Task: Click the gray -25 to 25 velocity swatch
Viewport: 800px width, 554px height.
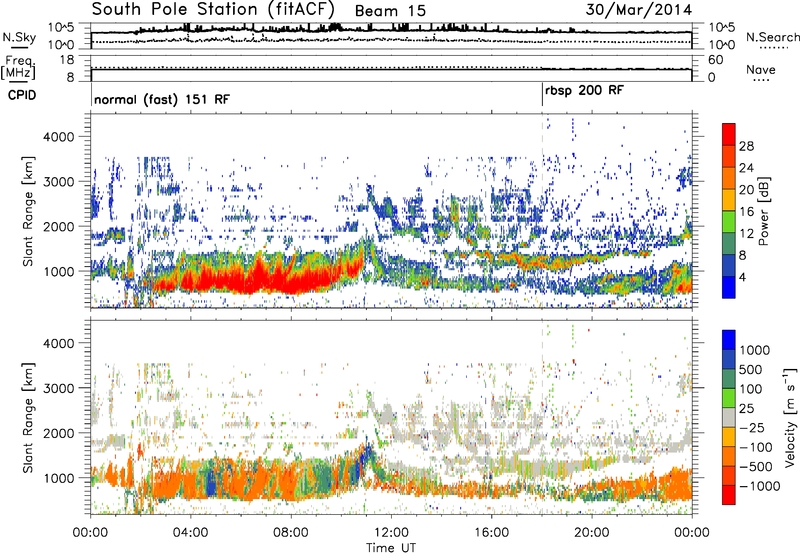Action: pos(729,418)
